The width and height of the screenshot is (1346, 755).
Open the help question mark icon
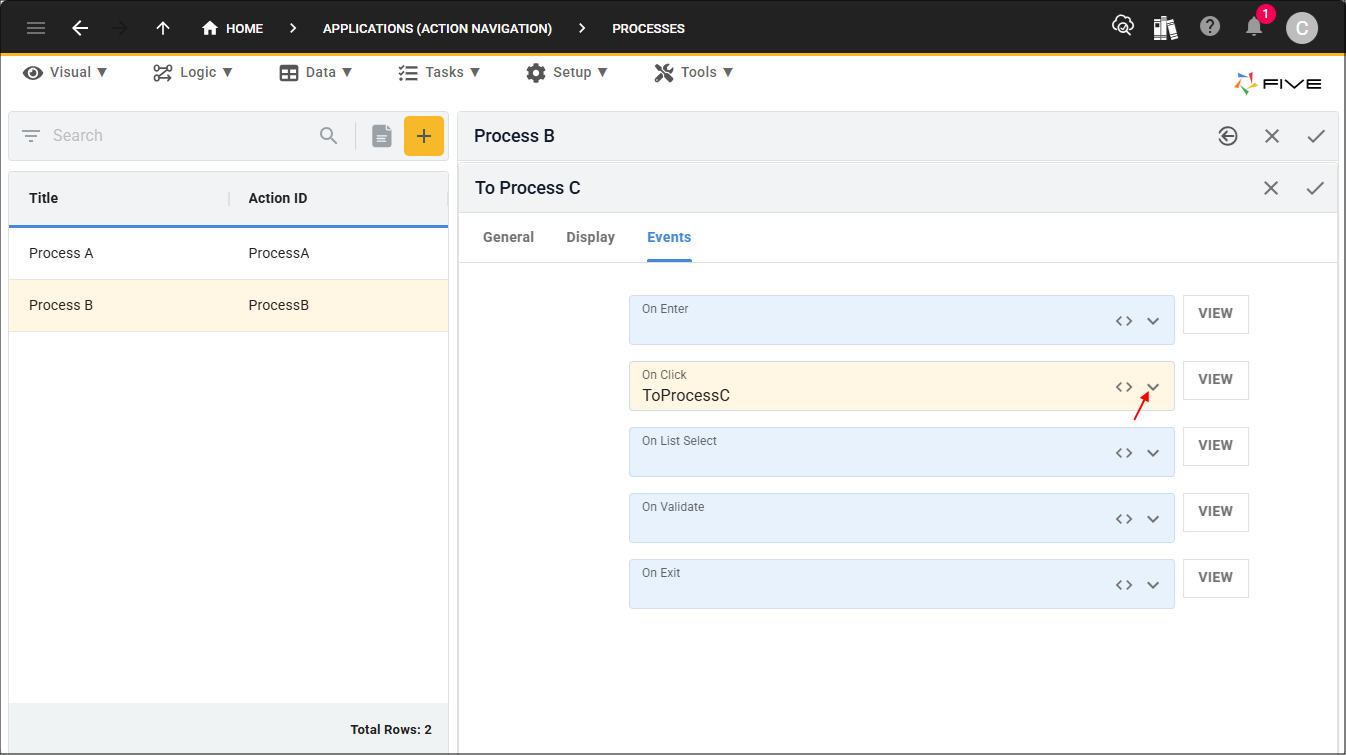pyautogui.click(x=1210, y=27)
